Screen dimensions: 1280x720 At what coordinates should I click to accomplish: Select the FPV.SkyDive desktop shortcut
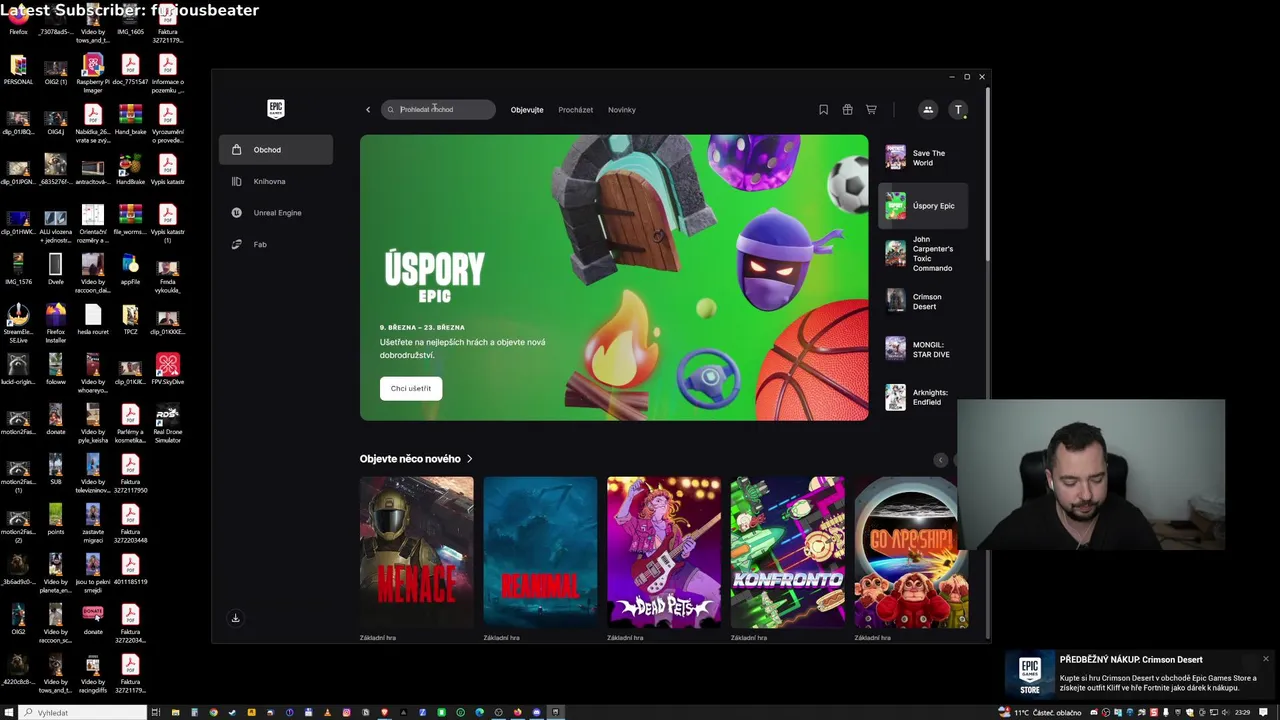[168, 370]
